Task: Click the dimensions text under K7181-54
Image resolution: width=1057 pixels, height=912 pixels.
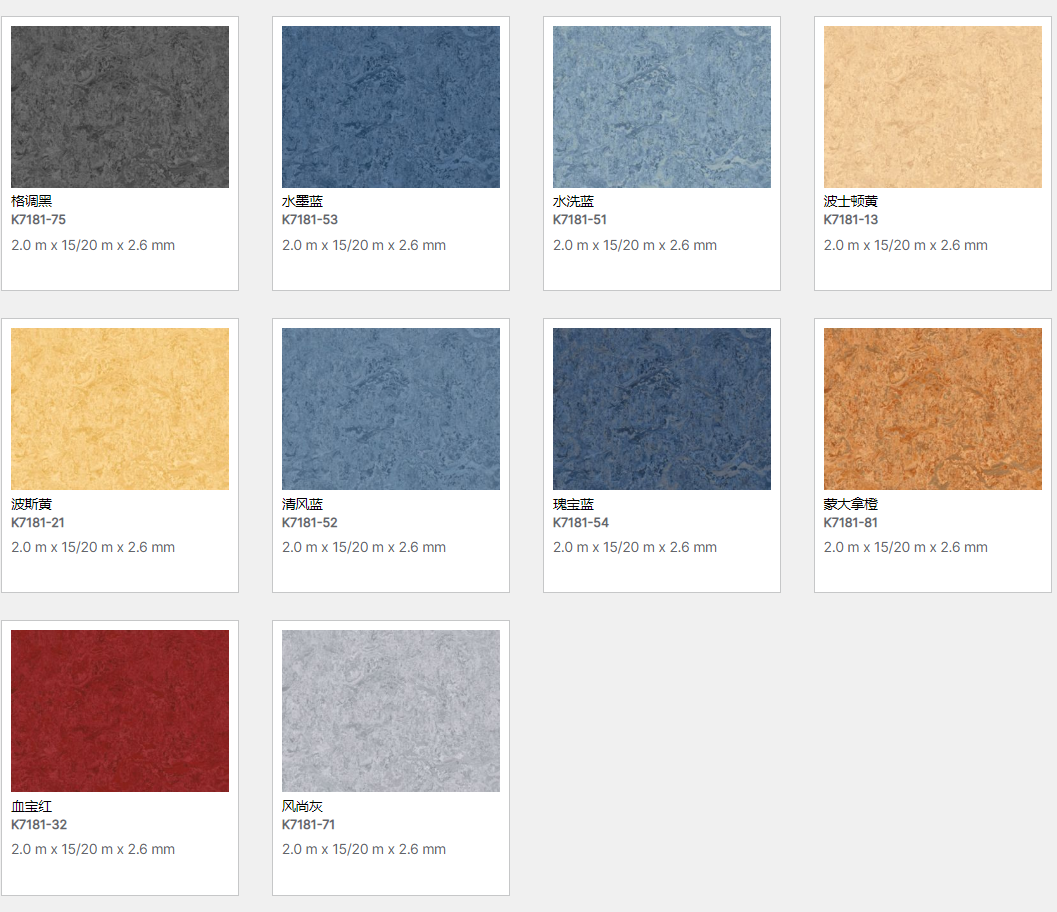Action: [x=635, y=547]
